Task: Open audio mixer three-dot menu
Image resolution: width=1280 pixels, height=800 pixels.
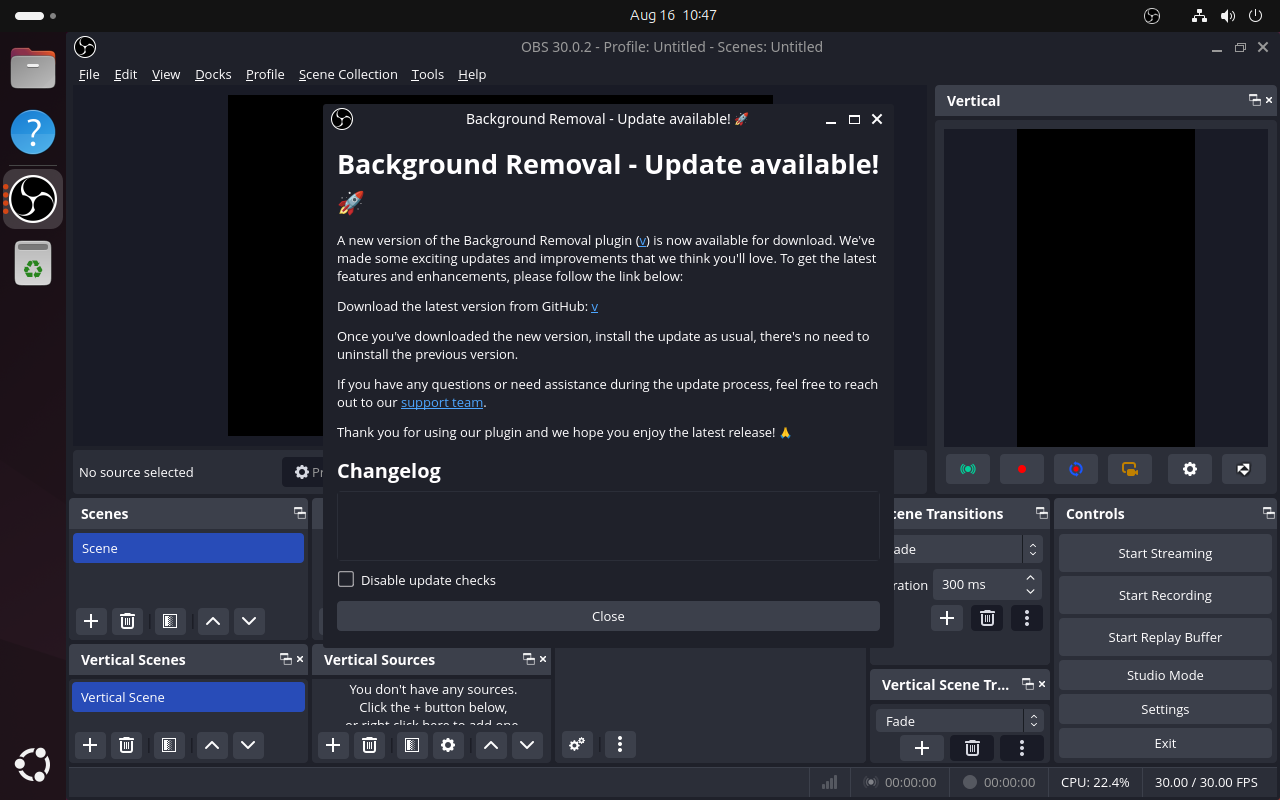Action: pyautogui.click(x=620, y=744)
